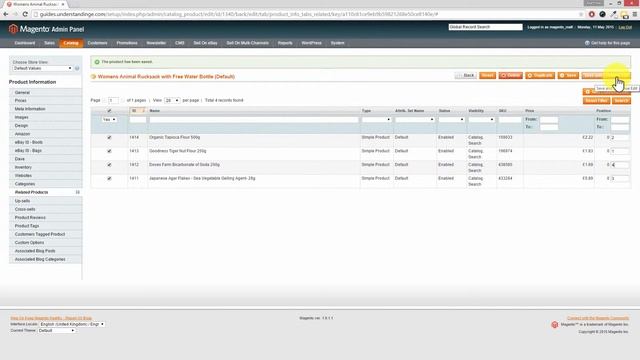Toggle the select-all checkbox in table header

109,111
